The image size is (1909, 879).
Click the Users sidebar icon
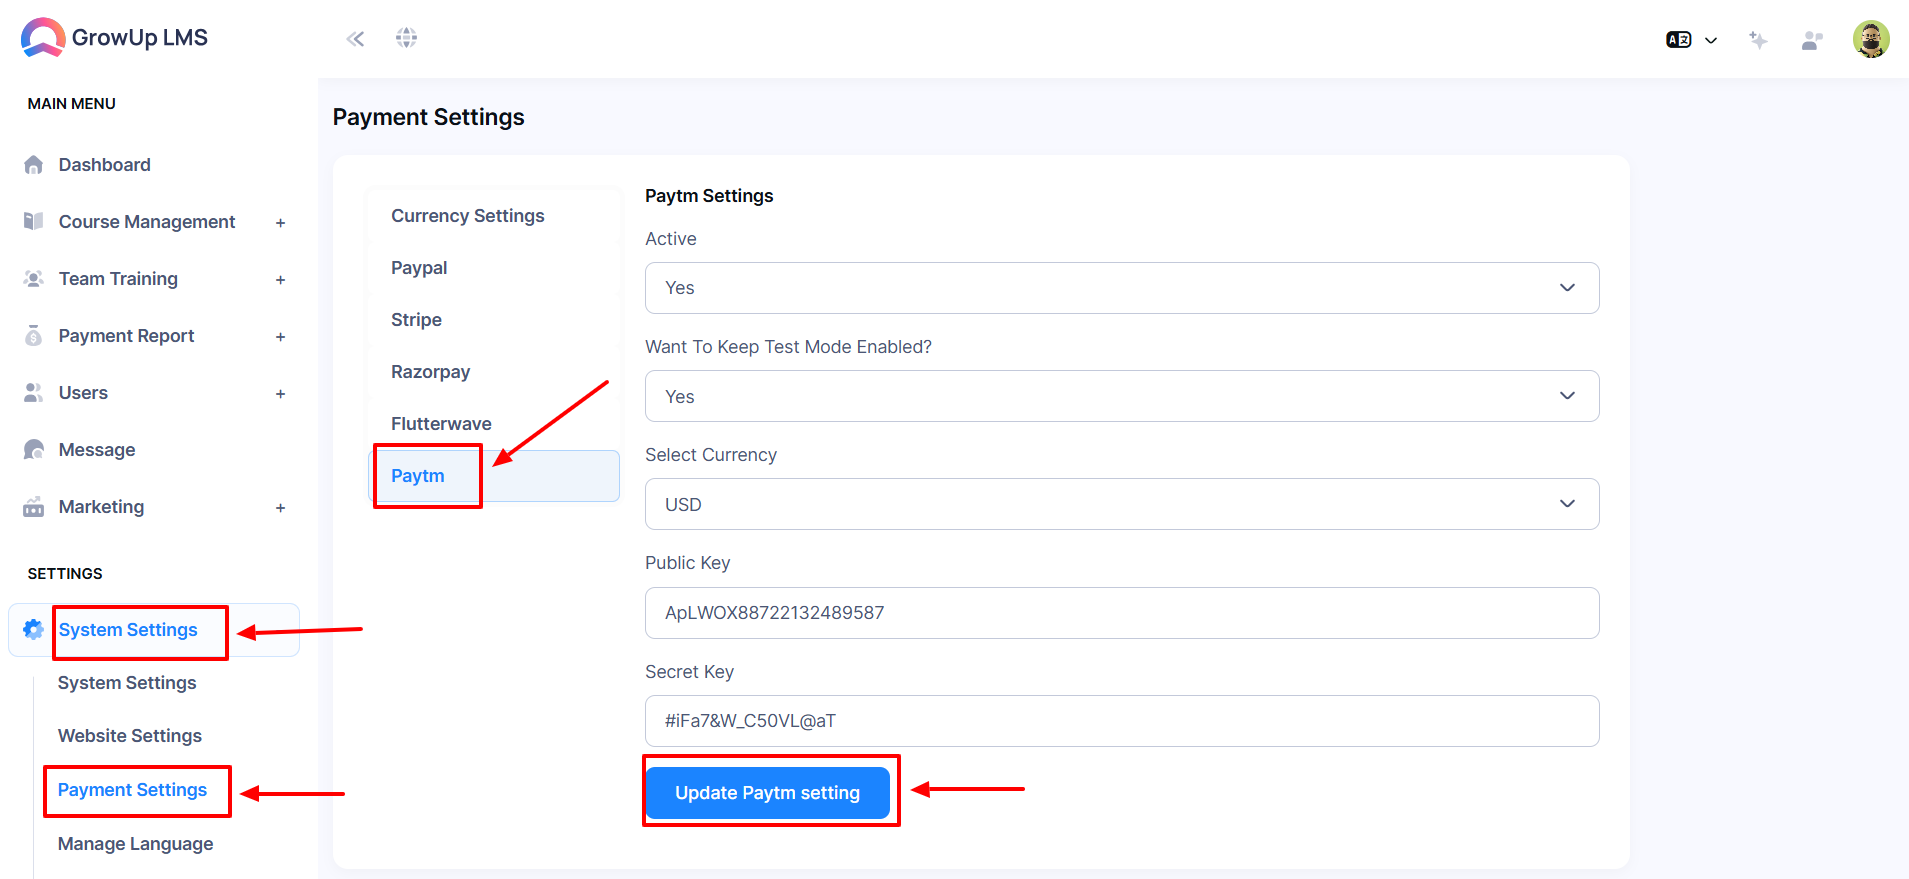[34, 393]
